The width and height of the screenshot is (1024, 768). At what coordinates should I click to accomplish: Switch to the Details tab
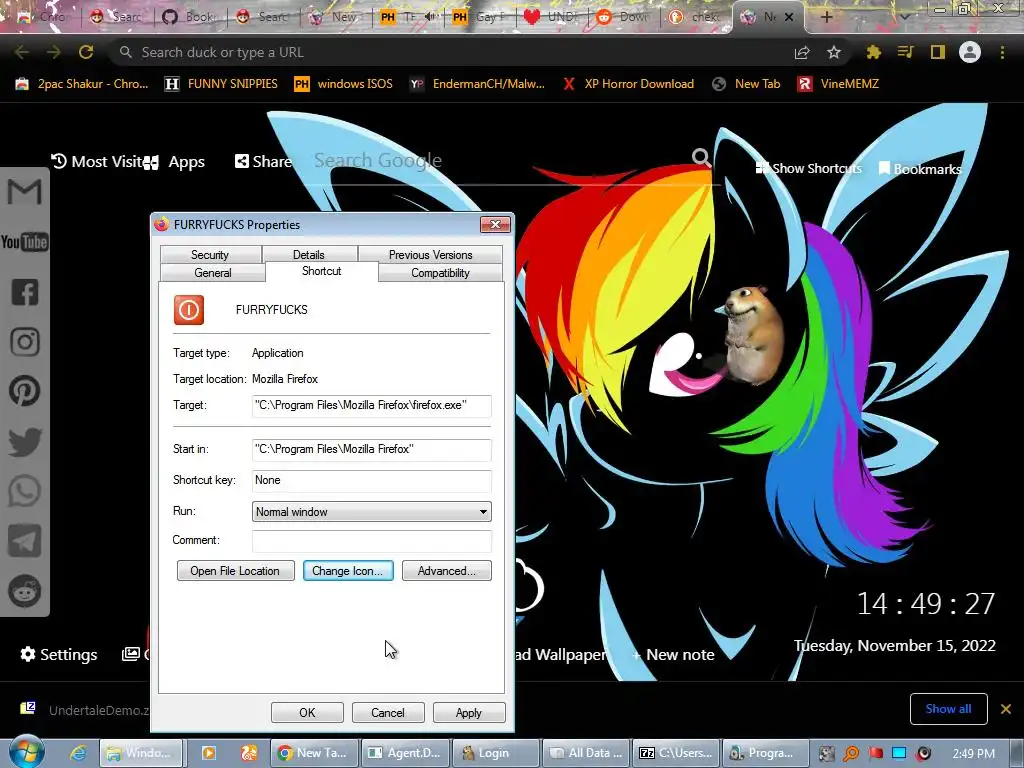click(x=308, y=254)
